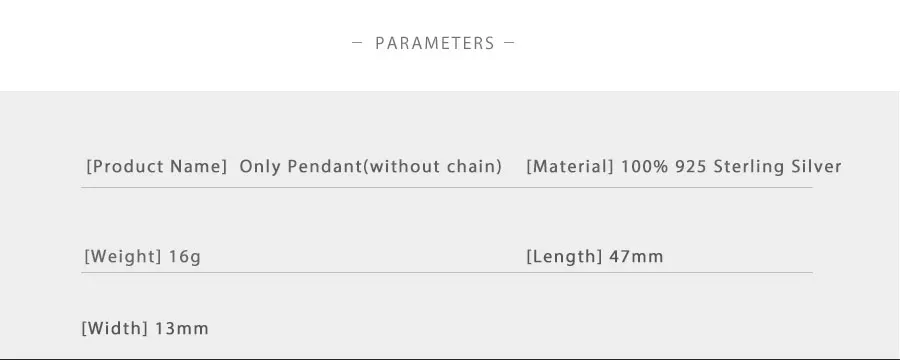
Task: Click the divider line under Product Name
Action: pos(447,187)
